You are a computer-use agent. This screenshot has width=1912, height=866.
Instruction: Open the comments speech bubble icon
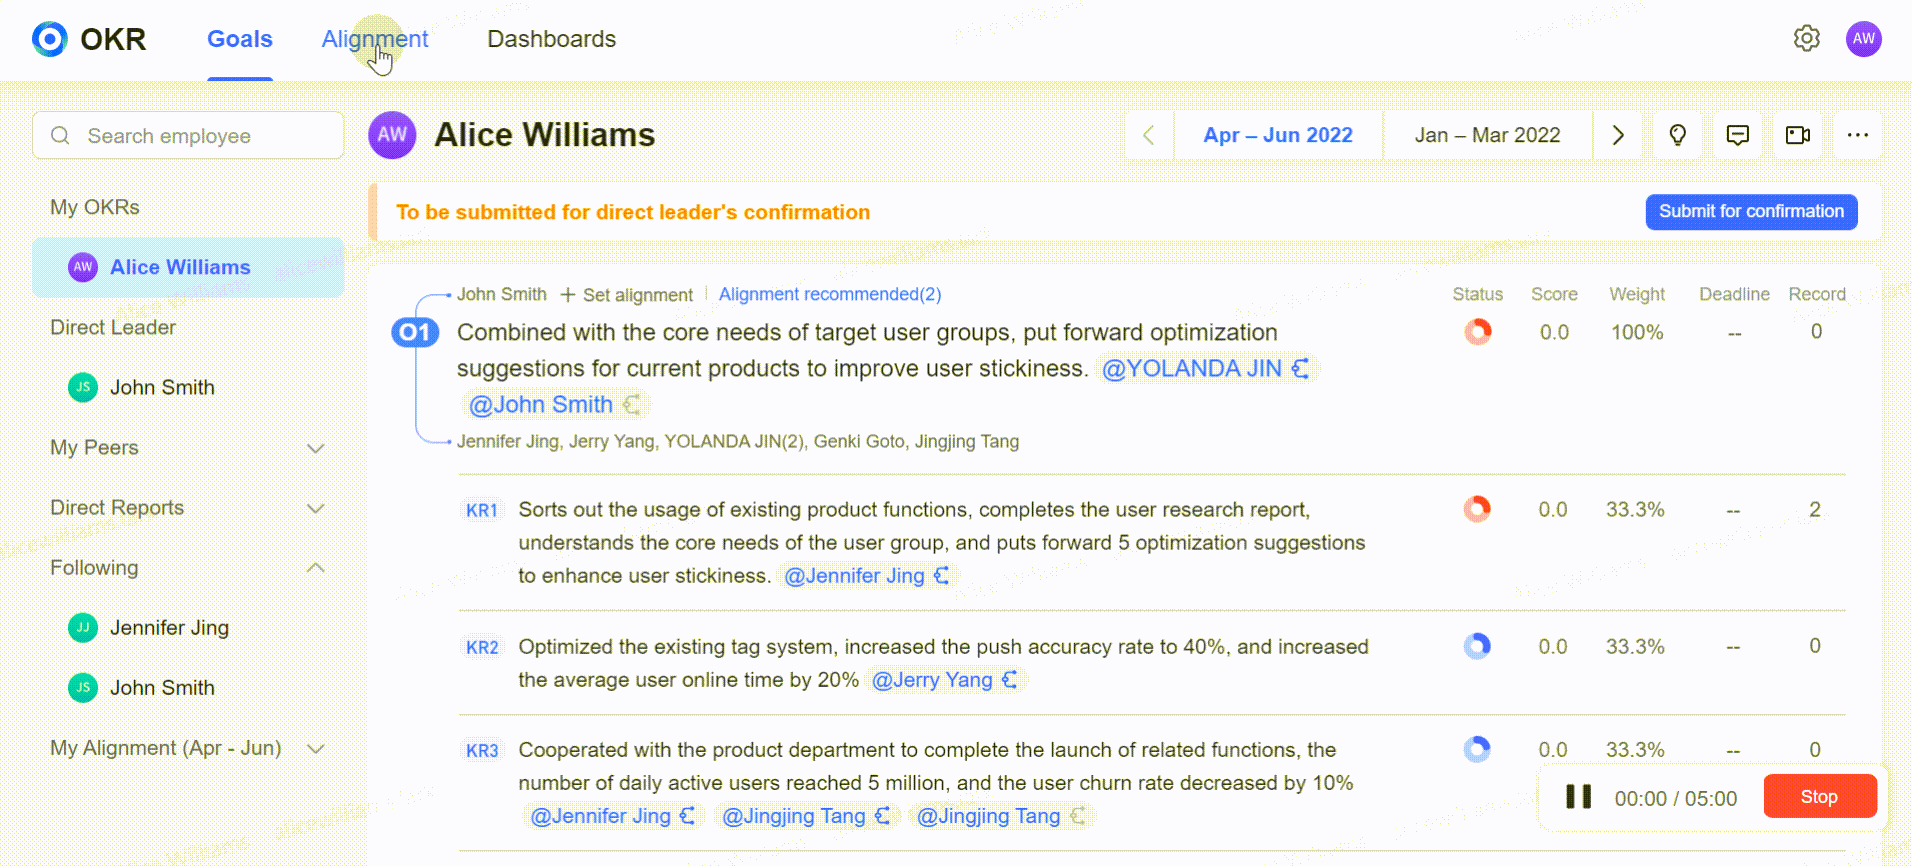pos(1738,135)
